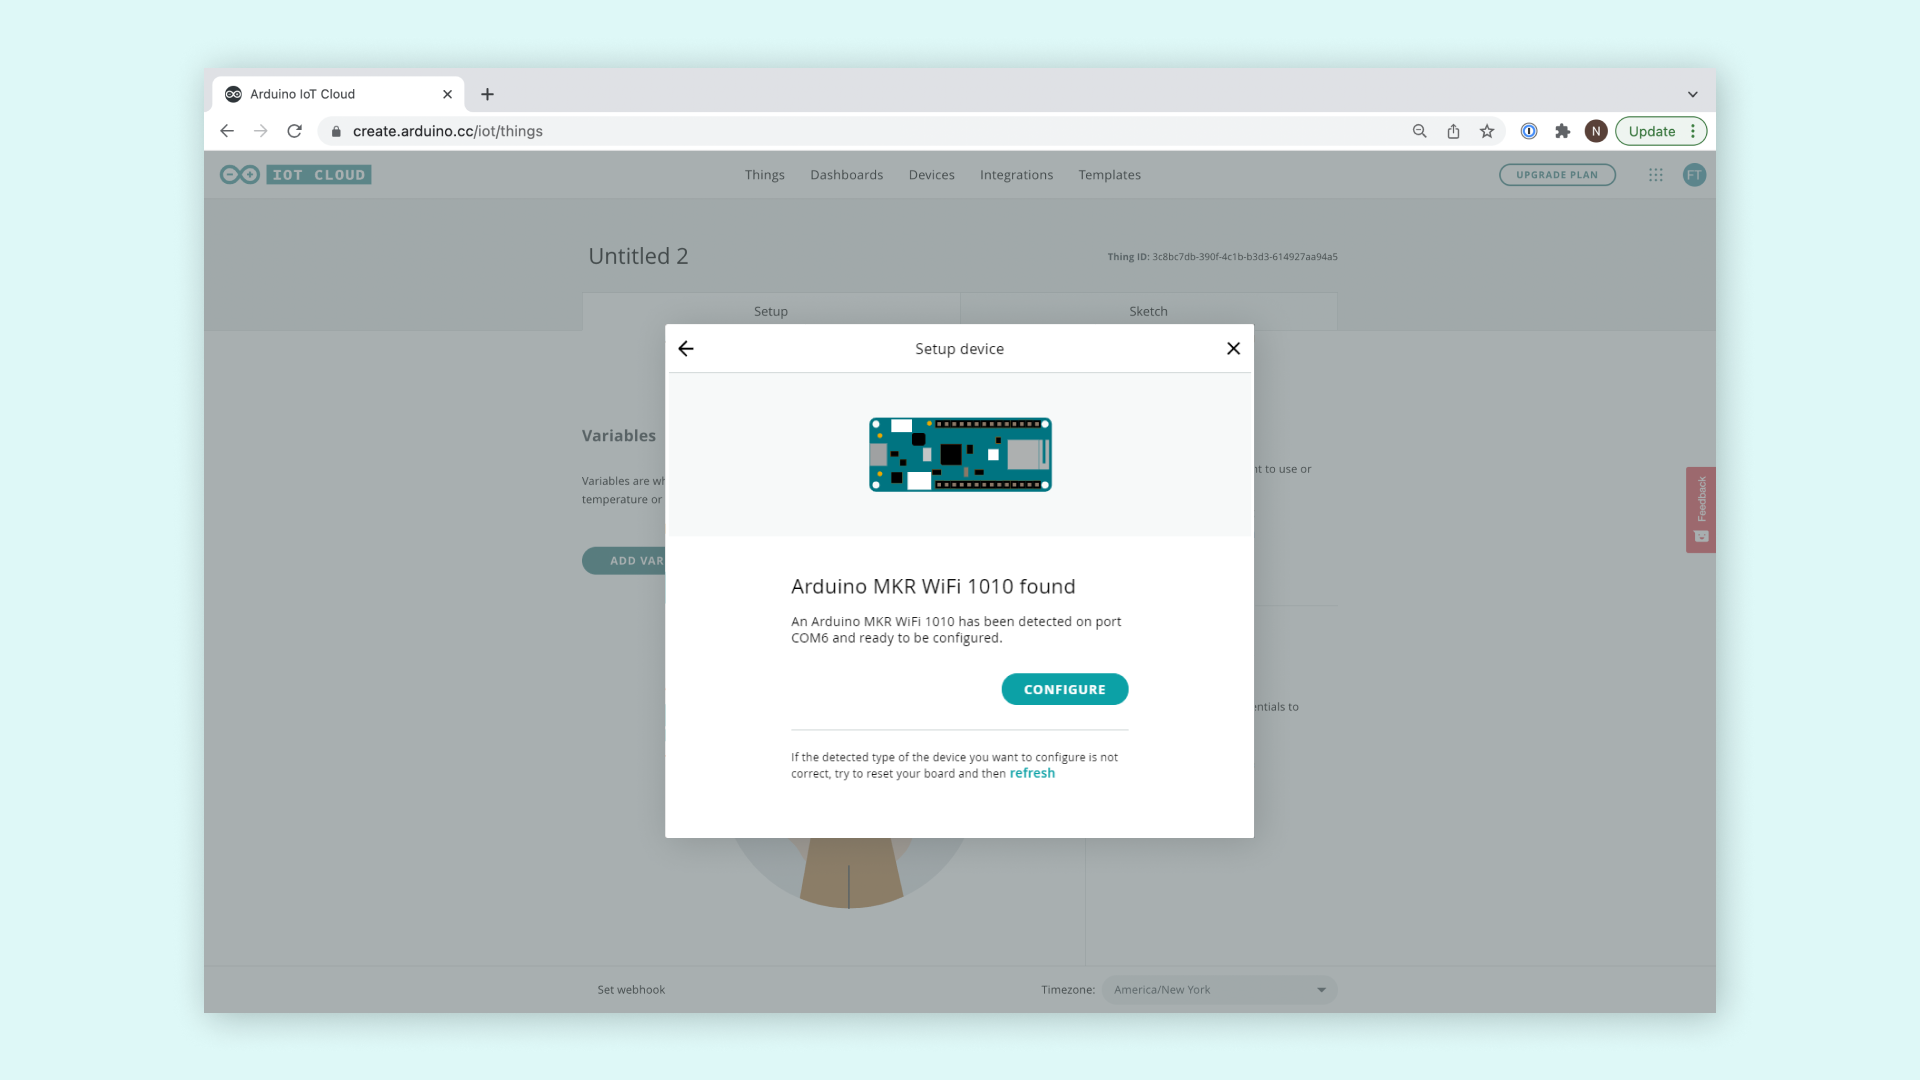This screenshot has height=1080, width=1920.
Task: Bookmark this page with the star icon
Action: (1487, 131)
